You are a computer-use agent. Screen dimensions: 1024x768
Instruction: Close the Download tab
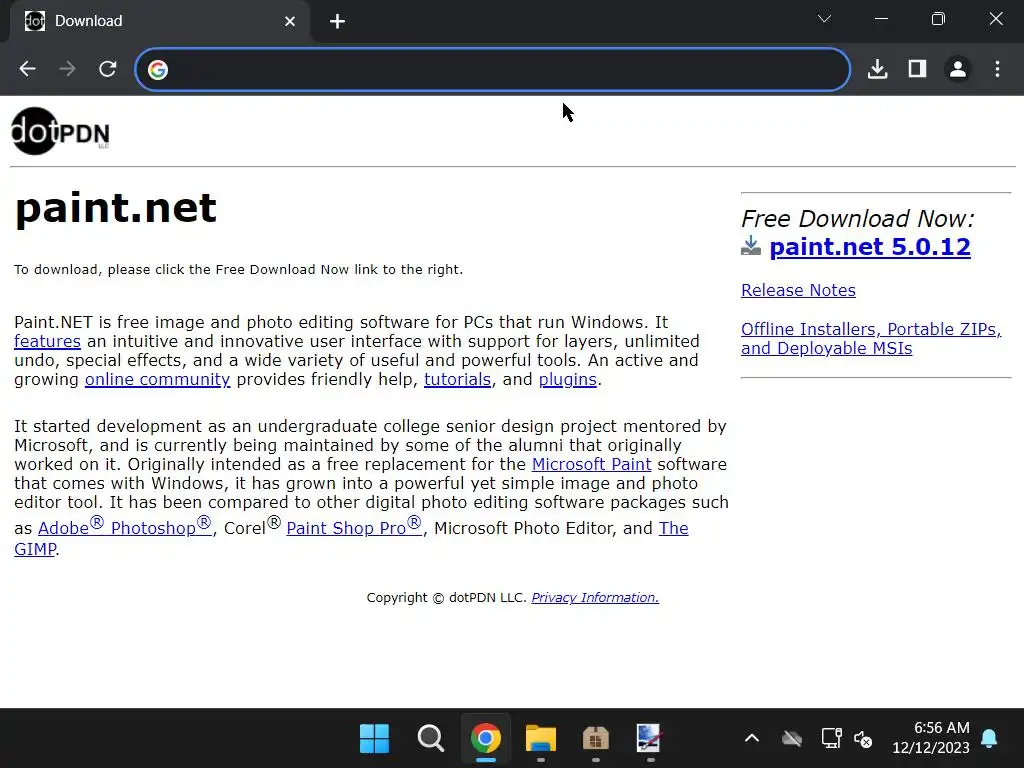click(290, 22)
